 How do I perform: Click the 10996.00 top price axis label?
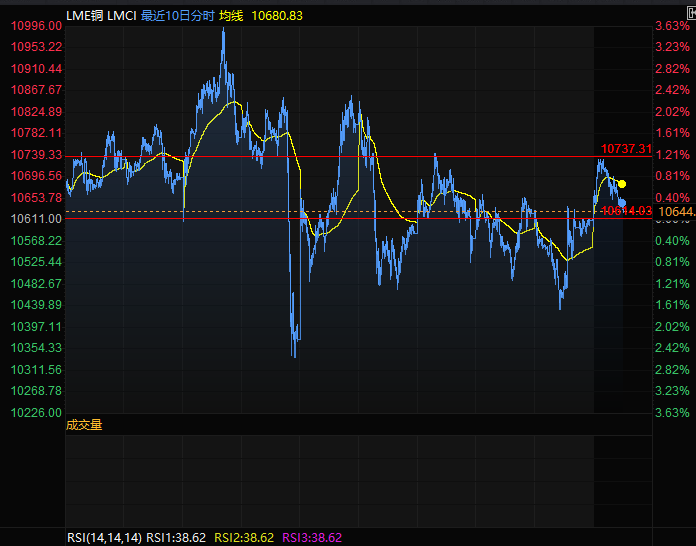point(36,26)
